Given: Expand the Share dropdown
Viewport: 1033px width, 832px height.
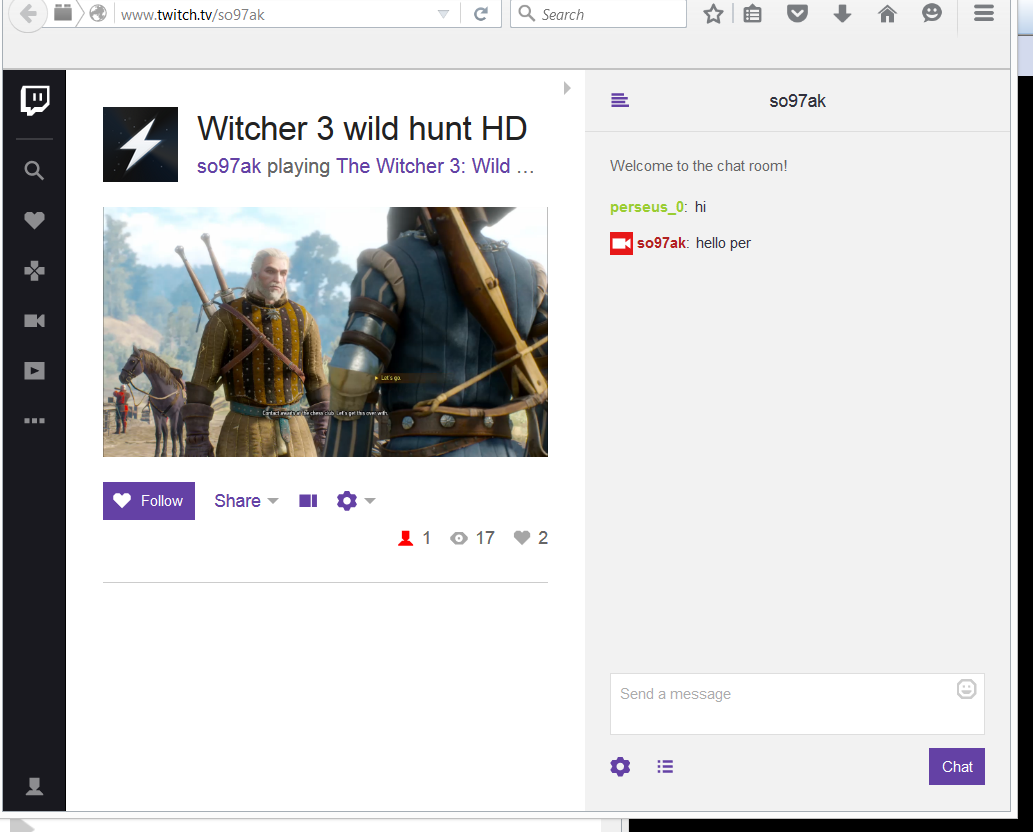Looking at the screenshot, I should tap(246, 501).
